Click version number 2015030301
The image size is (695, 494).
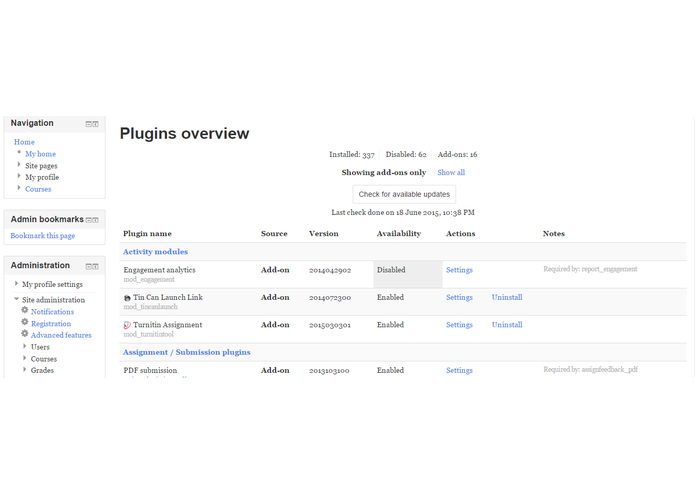click(330, 325)
